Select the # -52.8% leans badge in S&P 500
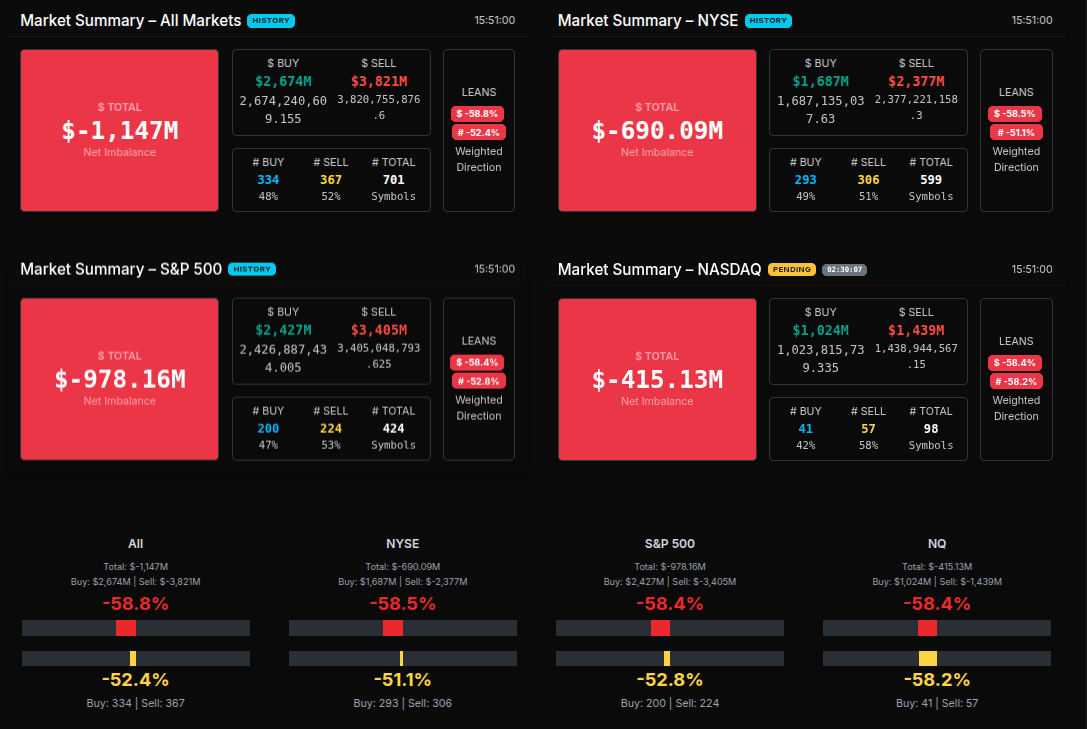The image size is (1087, 729). 478,381
